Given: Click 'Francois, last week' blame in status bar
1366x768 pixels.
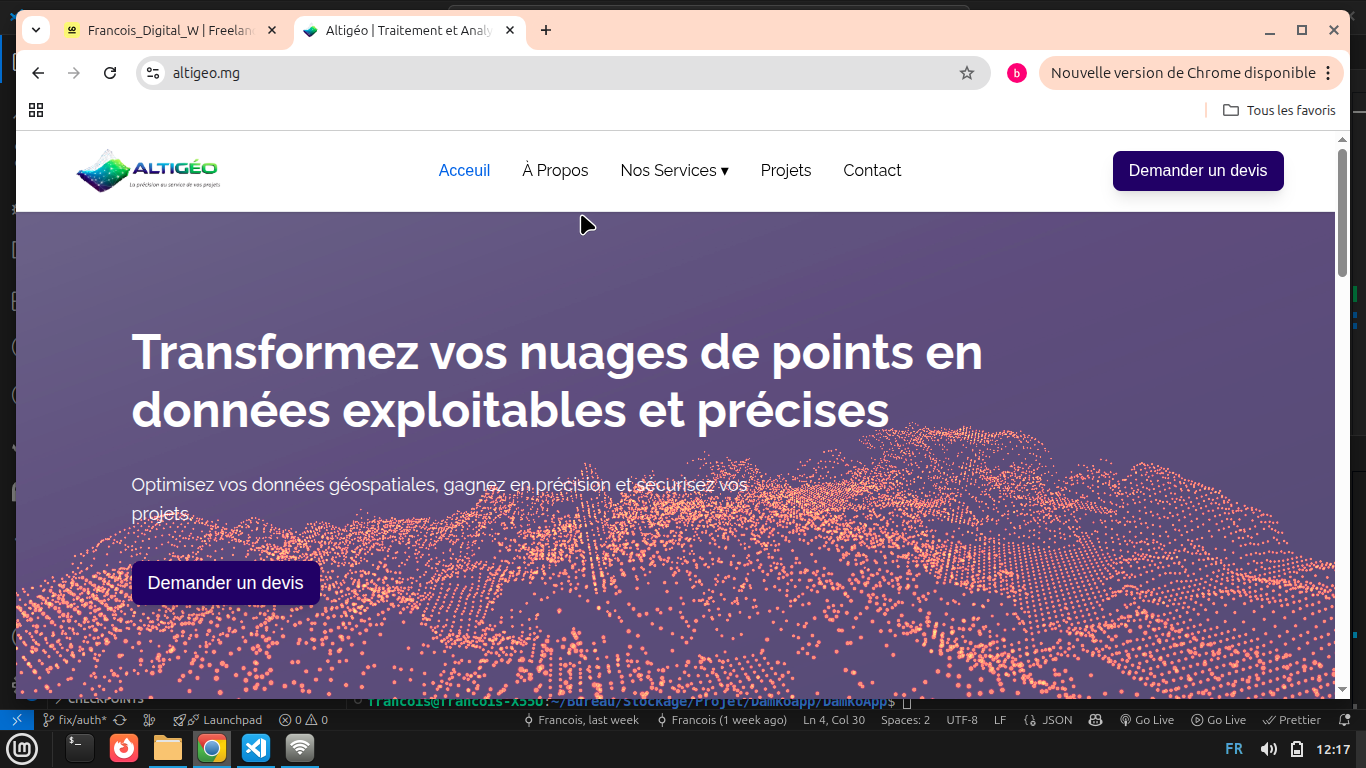Looking at the screenshot, I should 581,720.
